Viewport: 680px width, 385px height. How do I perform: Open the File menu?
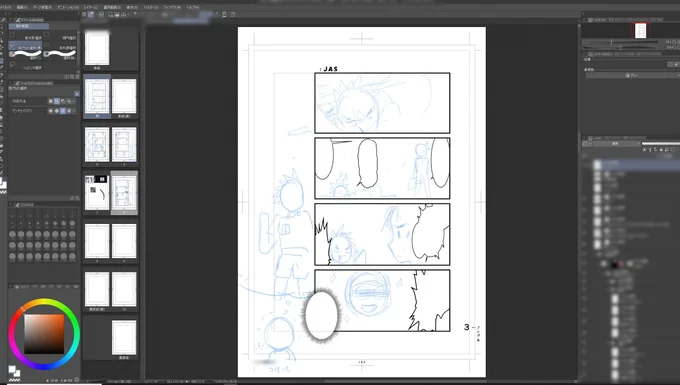coord(5,7)
